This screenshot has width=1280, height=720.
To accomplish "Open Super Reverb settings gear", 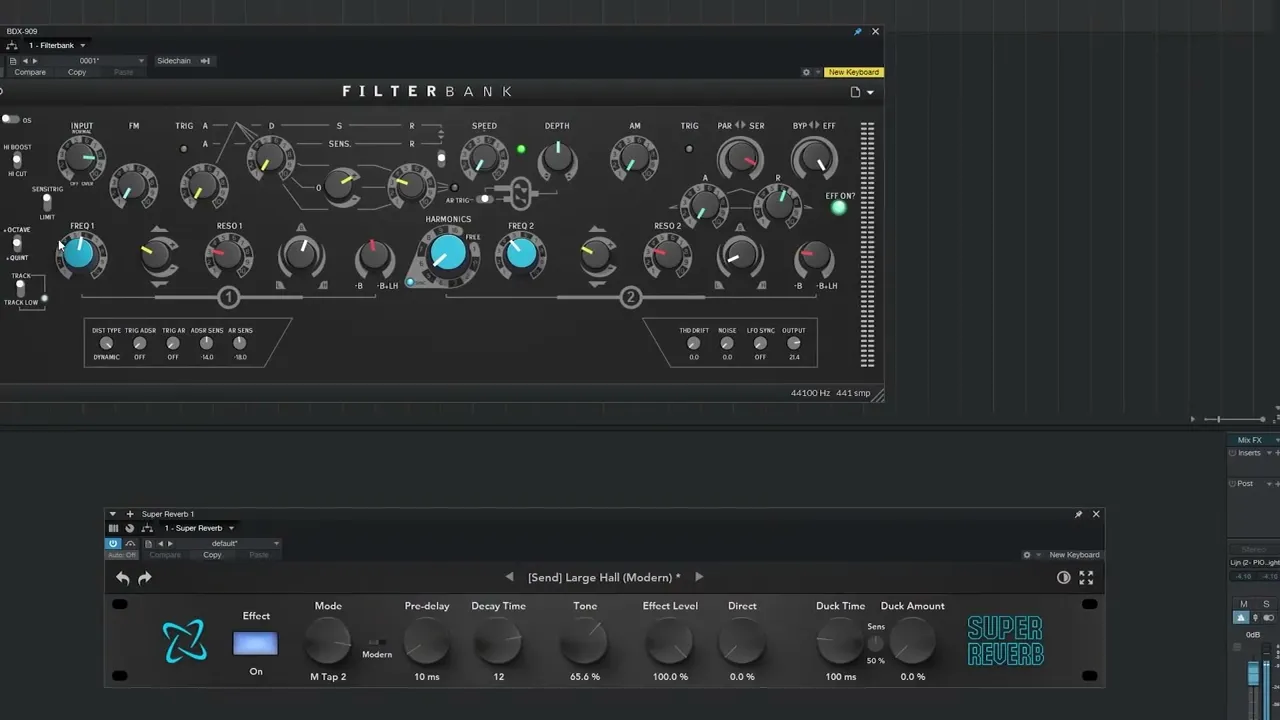I will (x=1026, y=555).
